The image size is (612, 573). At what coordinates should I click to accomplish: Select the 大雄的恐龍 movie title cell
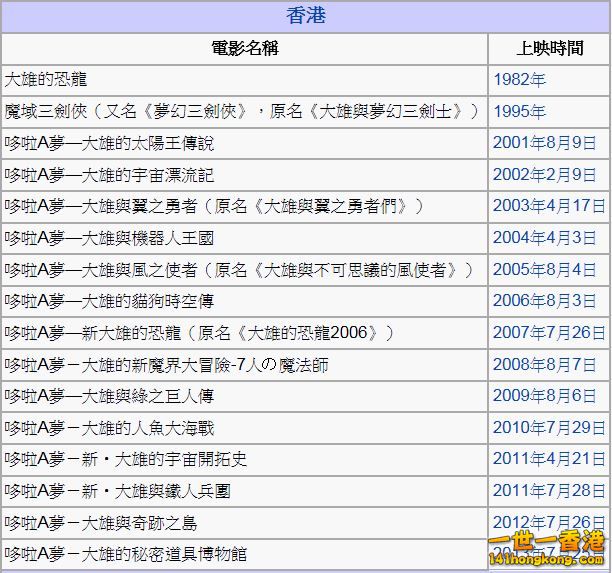pyautogui.click(x=46, y=79)
